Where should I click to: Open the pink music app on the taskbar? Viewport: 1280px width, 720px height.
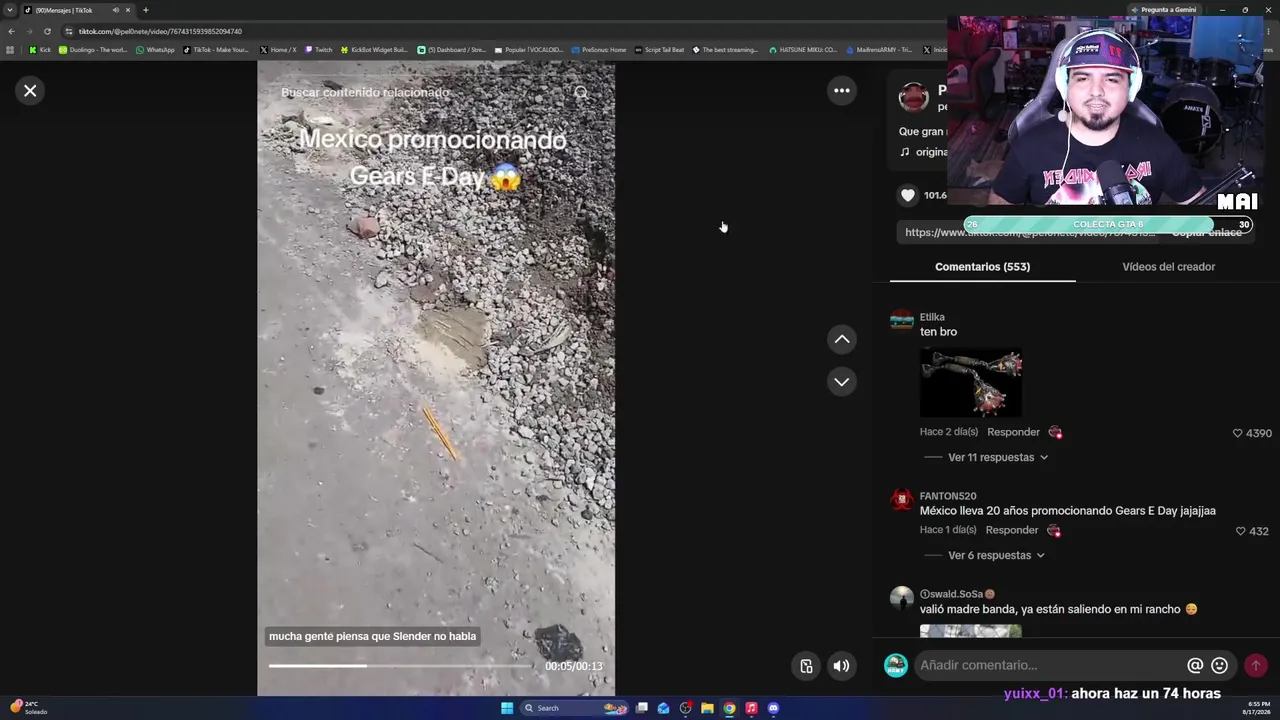751,708
